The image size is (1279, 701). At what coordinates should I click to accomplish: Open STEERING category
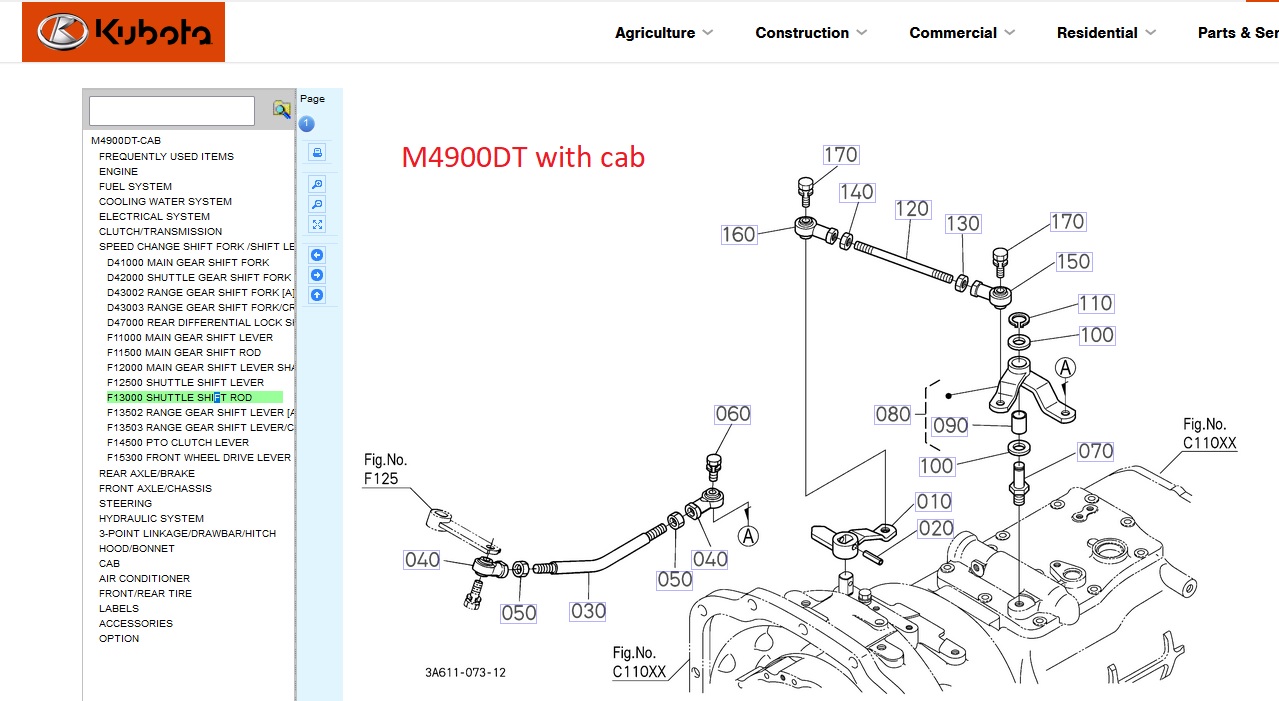click(125, 503)
